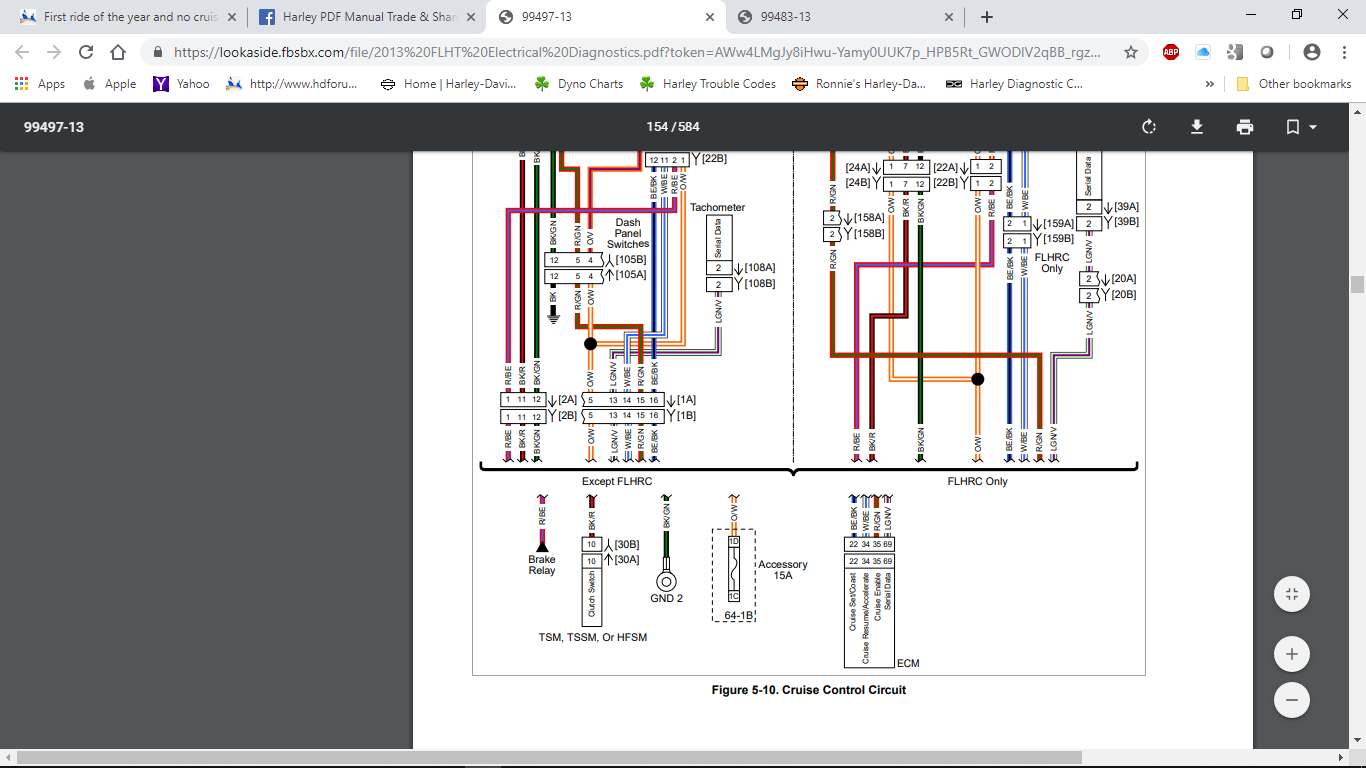Open the Chrome three-dot menu

[x=1344, y=52]
